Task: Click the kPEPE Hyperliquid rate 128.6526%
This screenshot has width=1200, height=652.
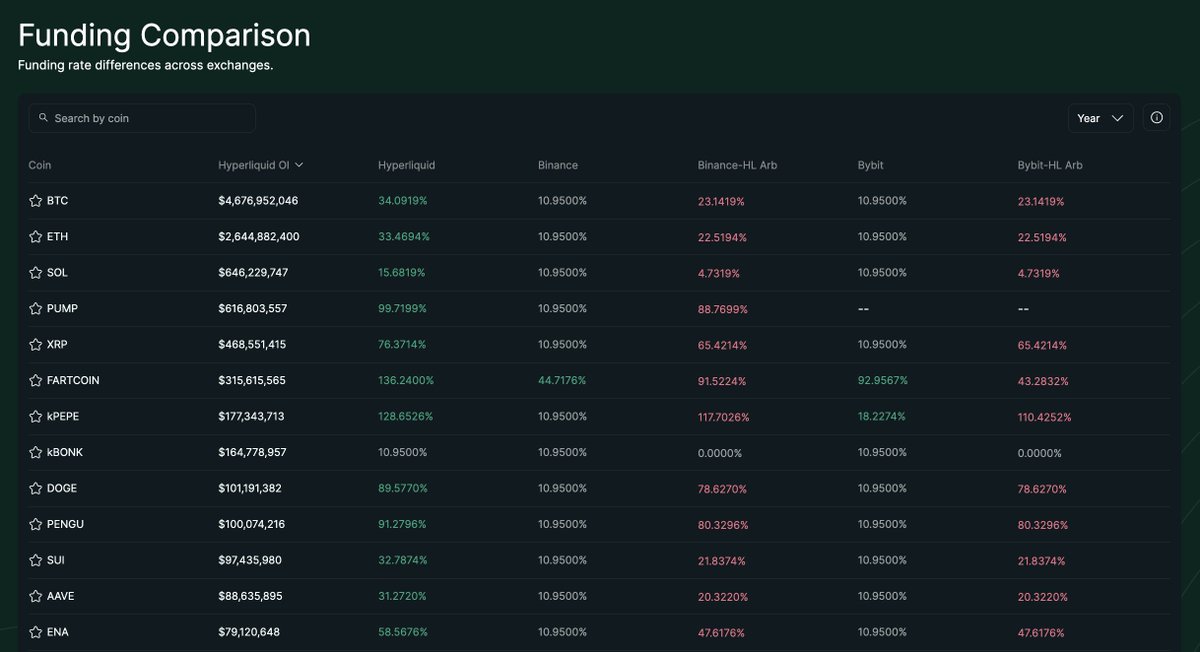Action: pos(406,417)
